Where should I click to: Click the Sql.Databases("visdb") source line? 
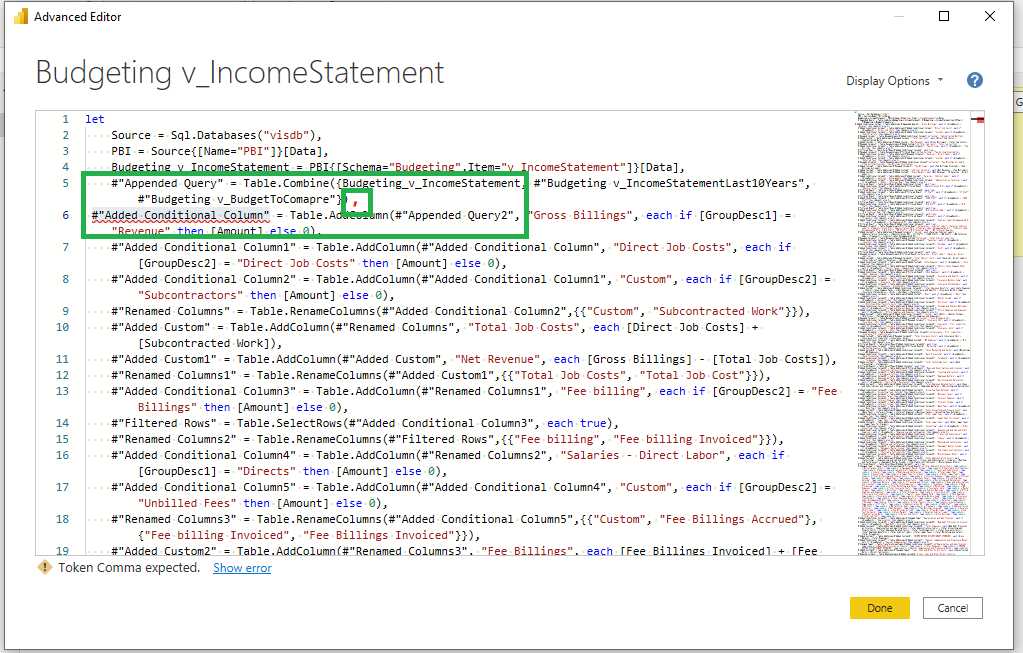(217, 135)
